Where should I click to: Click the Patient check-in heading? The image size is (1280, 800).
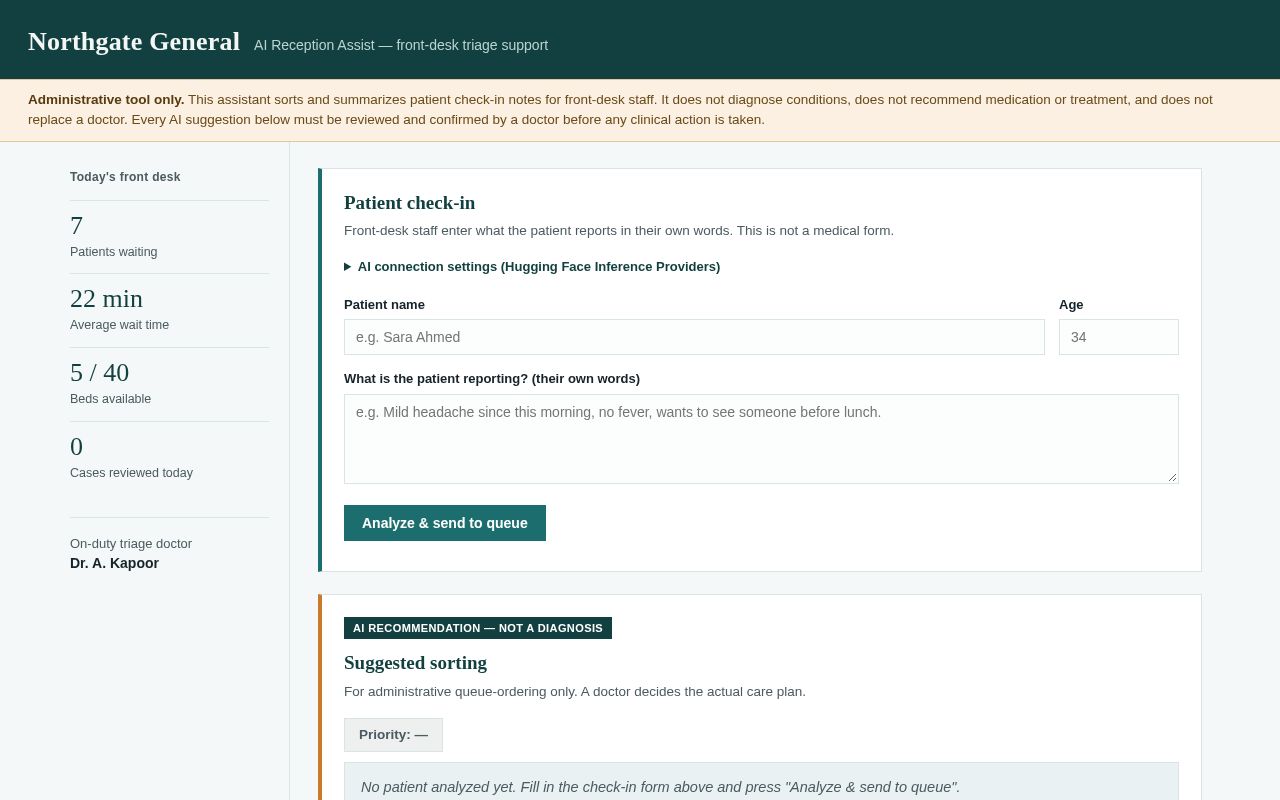click(409, 203)
